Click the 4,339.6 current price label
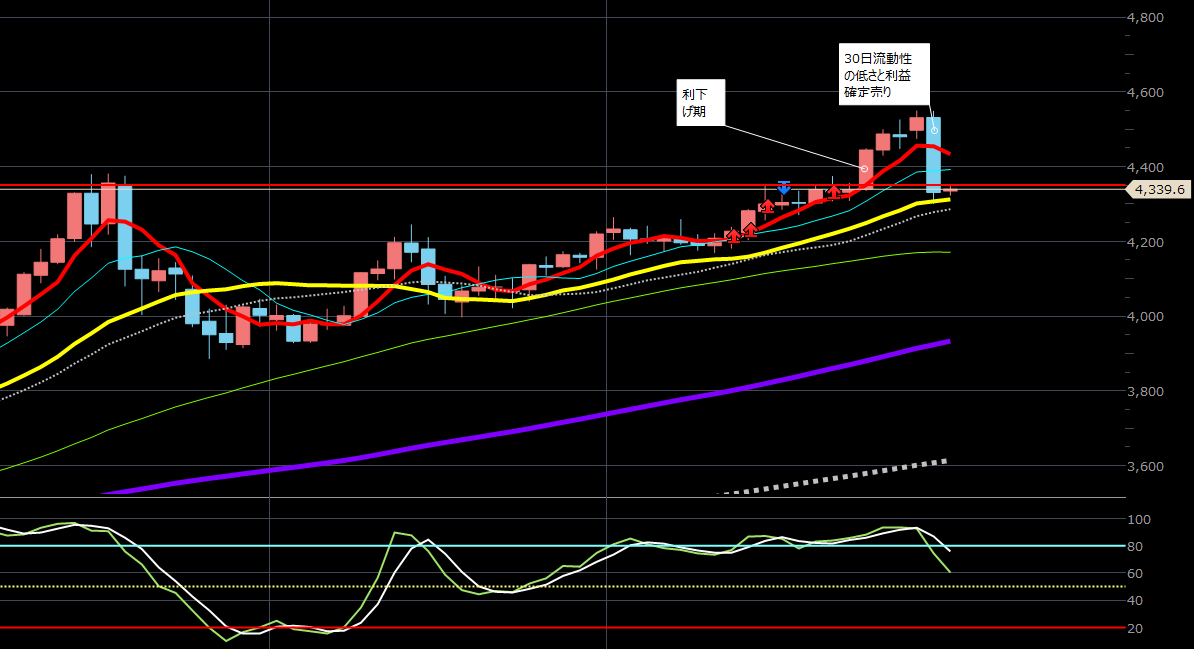 pos(1158,189)
